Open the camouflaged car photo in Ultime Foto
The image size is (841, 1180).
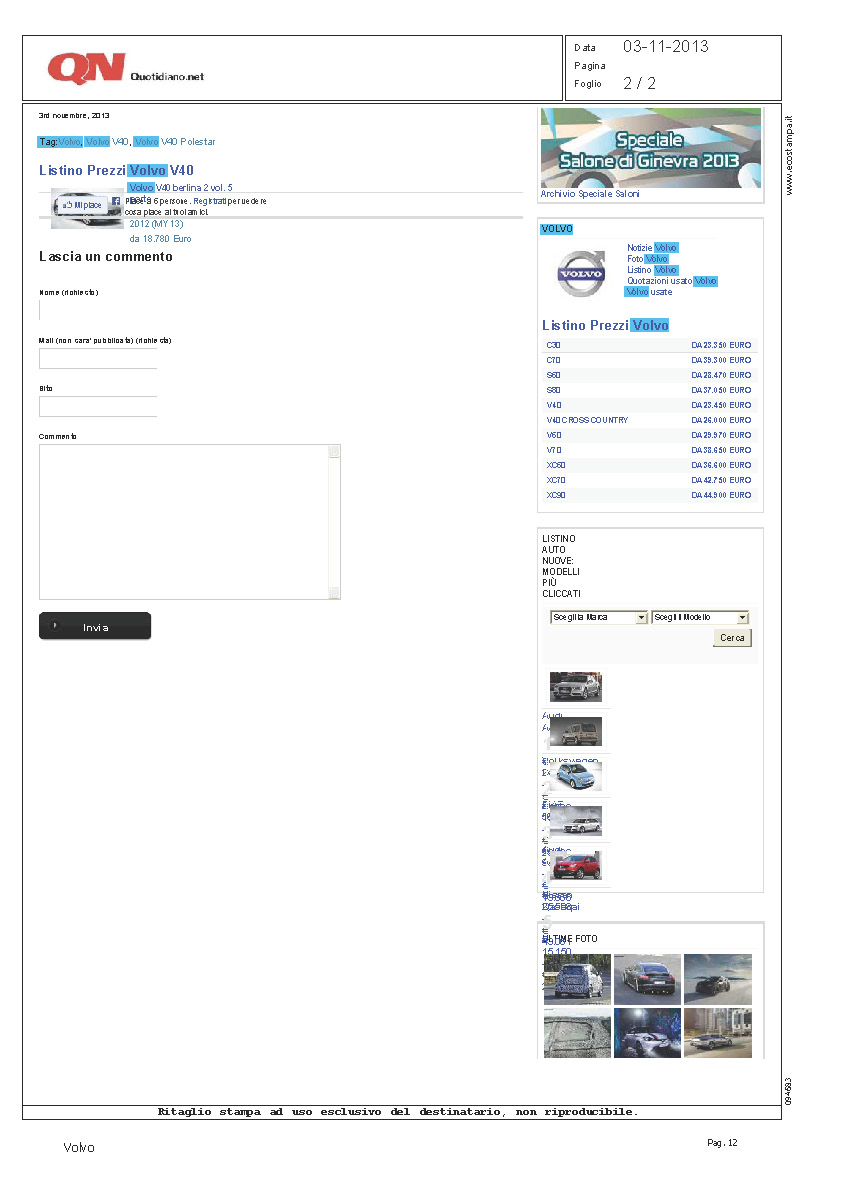pos(577,979)
